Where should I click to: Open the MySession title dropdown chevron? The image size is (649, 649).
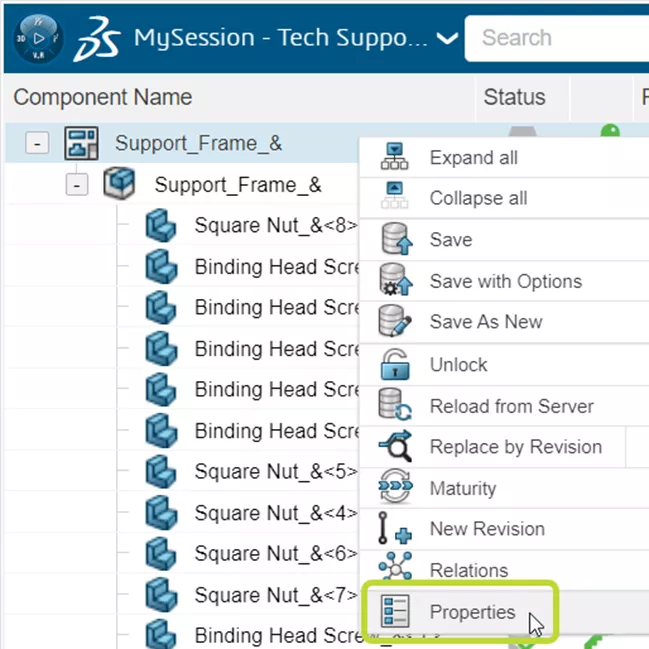pos(448,39)
